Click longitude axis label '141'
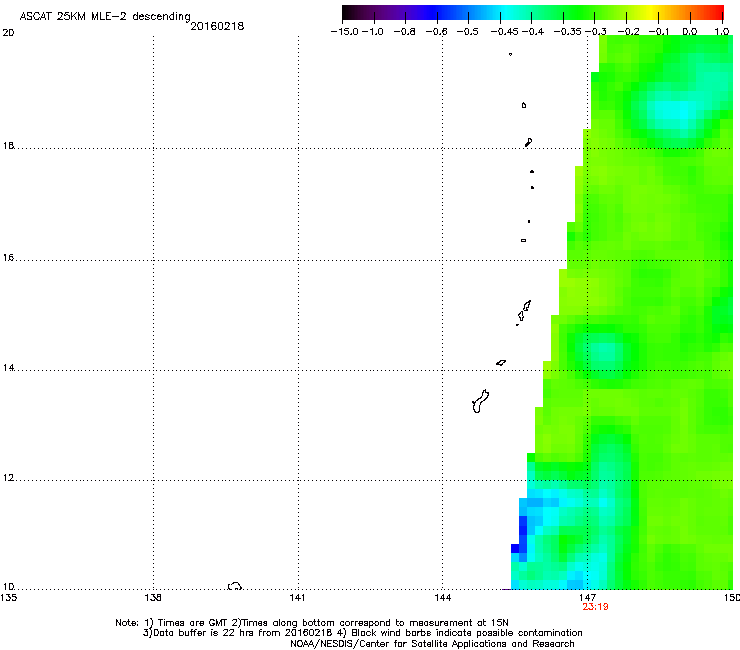Image resolution: width=740 pixels, height=650 pixels. (x=297, y=598)
